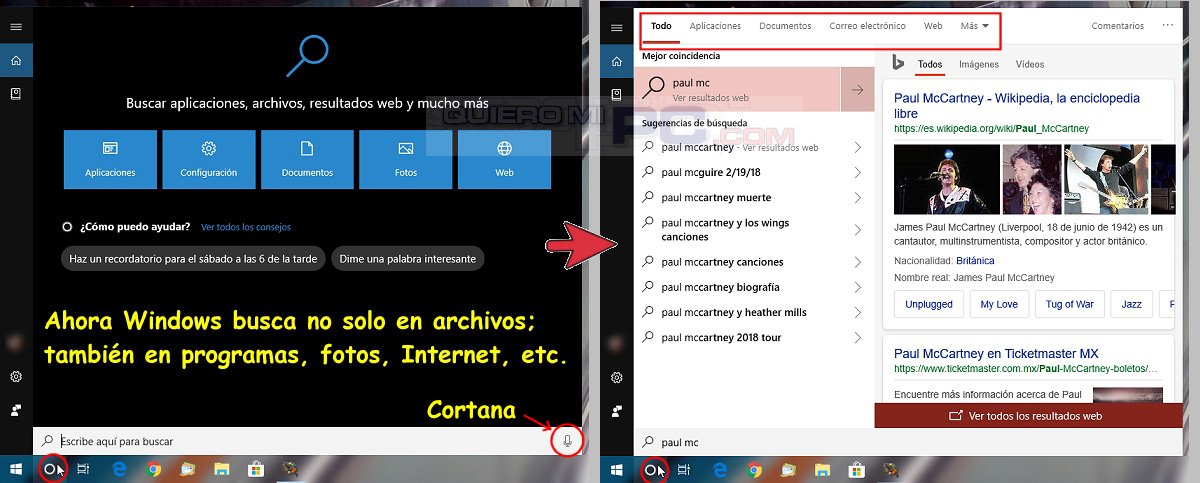
Task: Open the hamburger menu in the empty search window
Action: (x=16, y=27)
